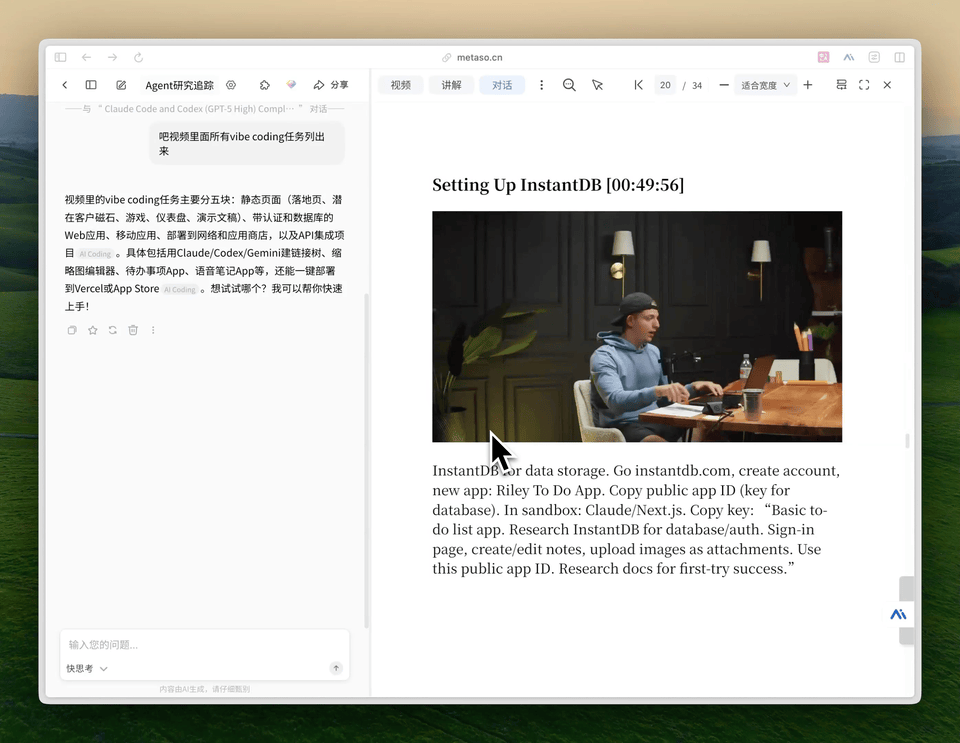Screen dimensions: 960x743
Task: Switch to the 讲解 tab
Action: [x=451, y=85]
